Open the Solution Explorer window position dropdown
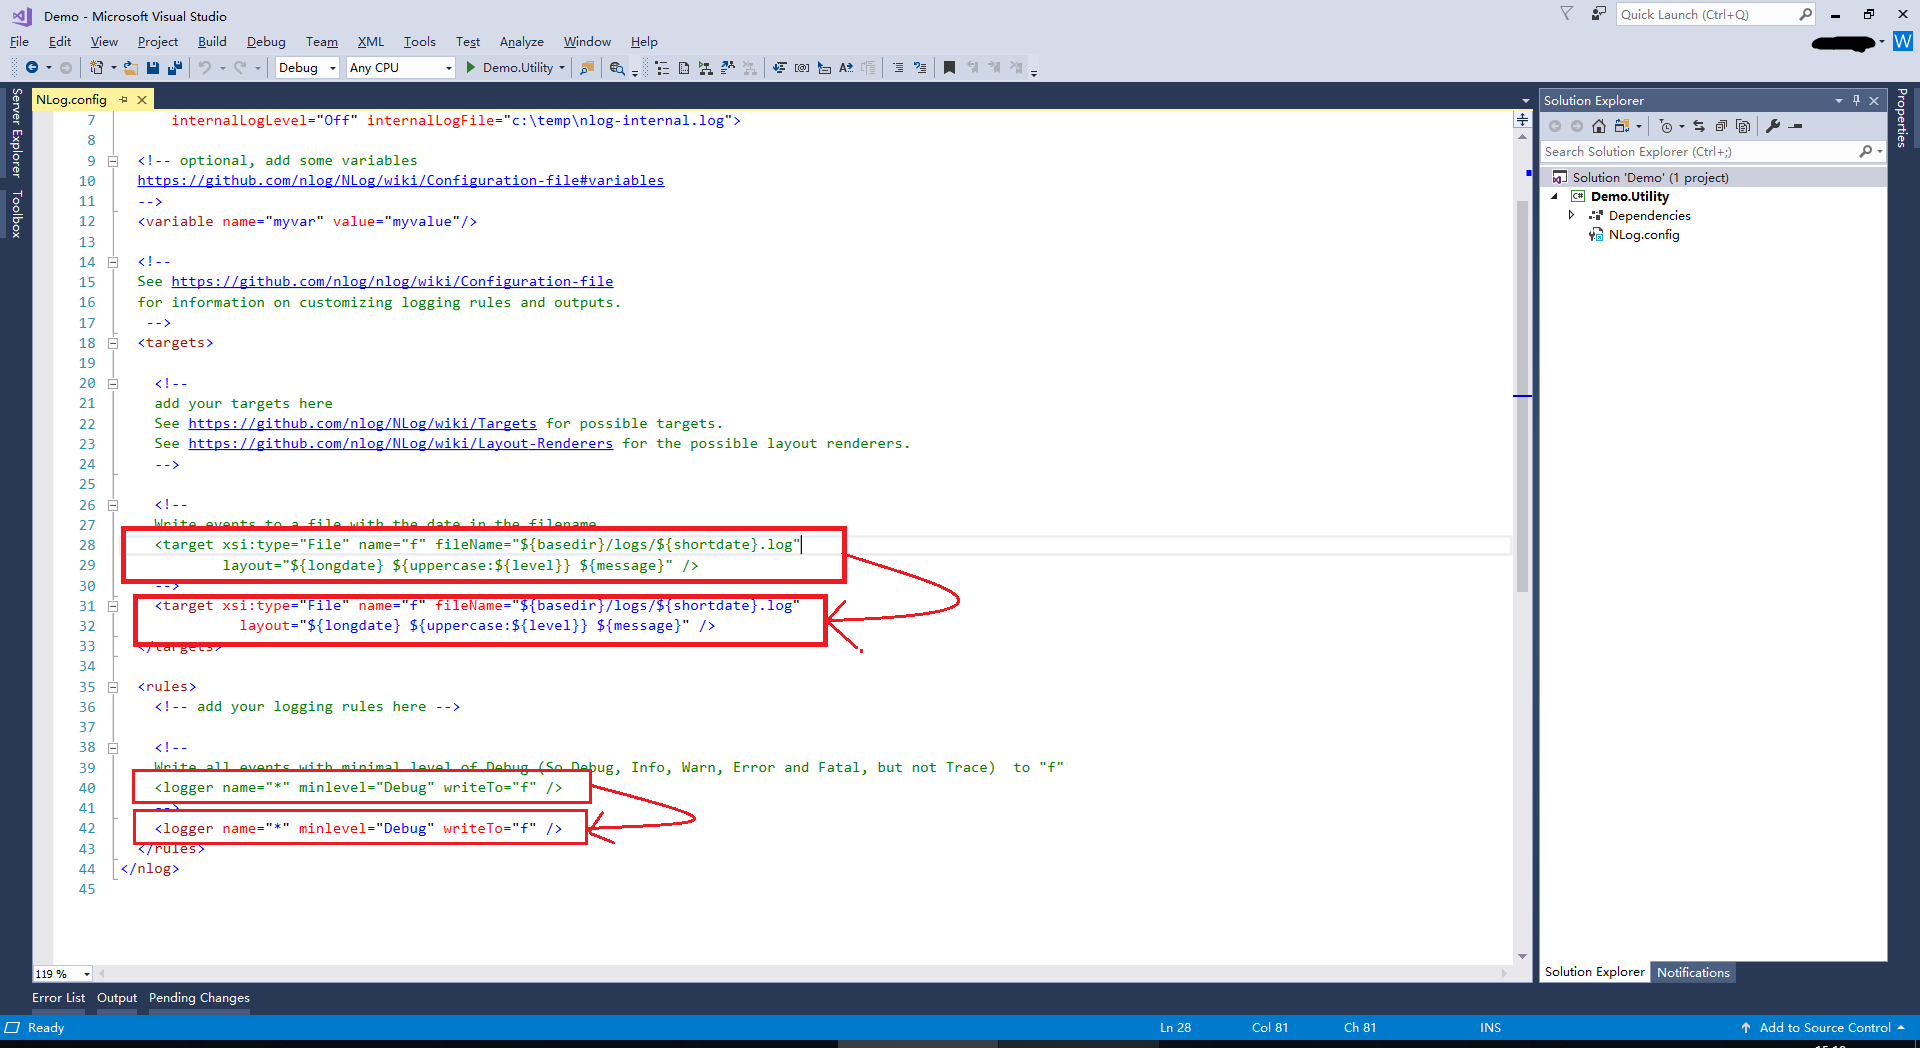Screen dimensions: 1920x1048 coord(1838,100)
